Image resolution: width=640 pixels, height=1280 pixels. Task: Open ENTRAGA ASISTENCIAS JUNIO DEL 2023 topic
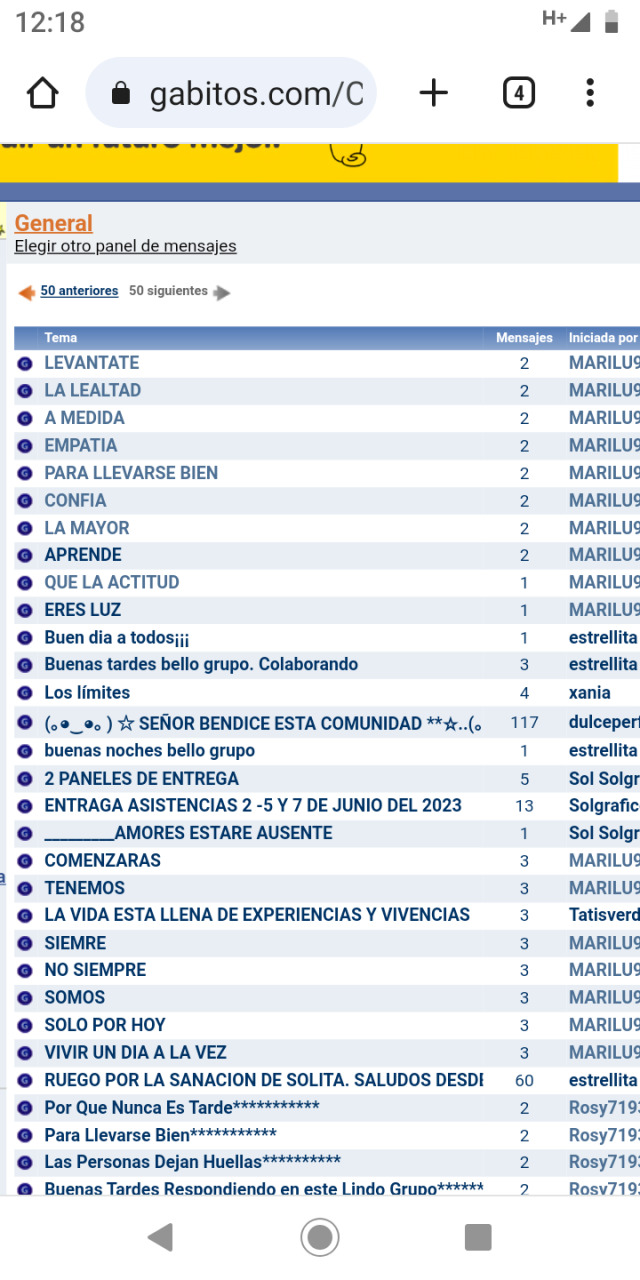[x=253, y=805]
